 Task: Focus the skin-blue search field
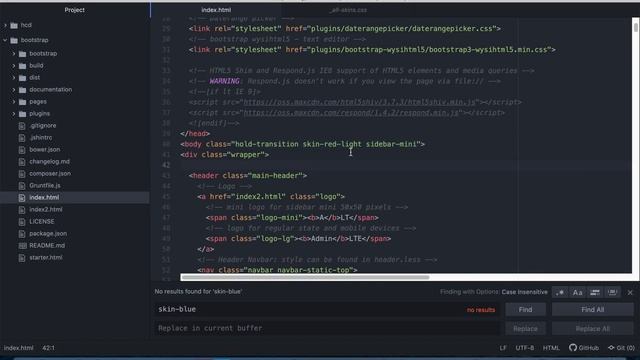[x=327, y=309]
